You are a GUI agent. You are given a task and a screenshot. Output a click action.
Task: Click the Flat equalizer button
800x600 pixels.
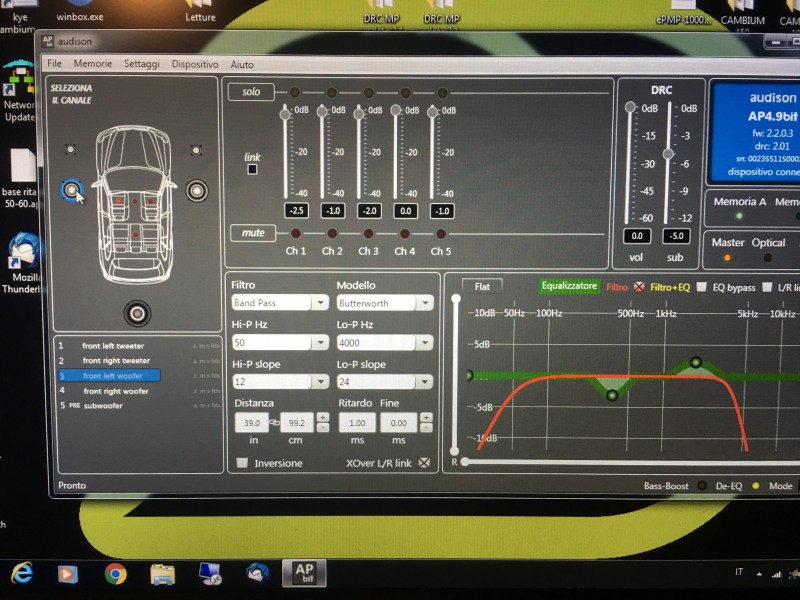click(x=482, y=287)
